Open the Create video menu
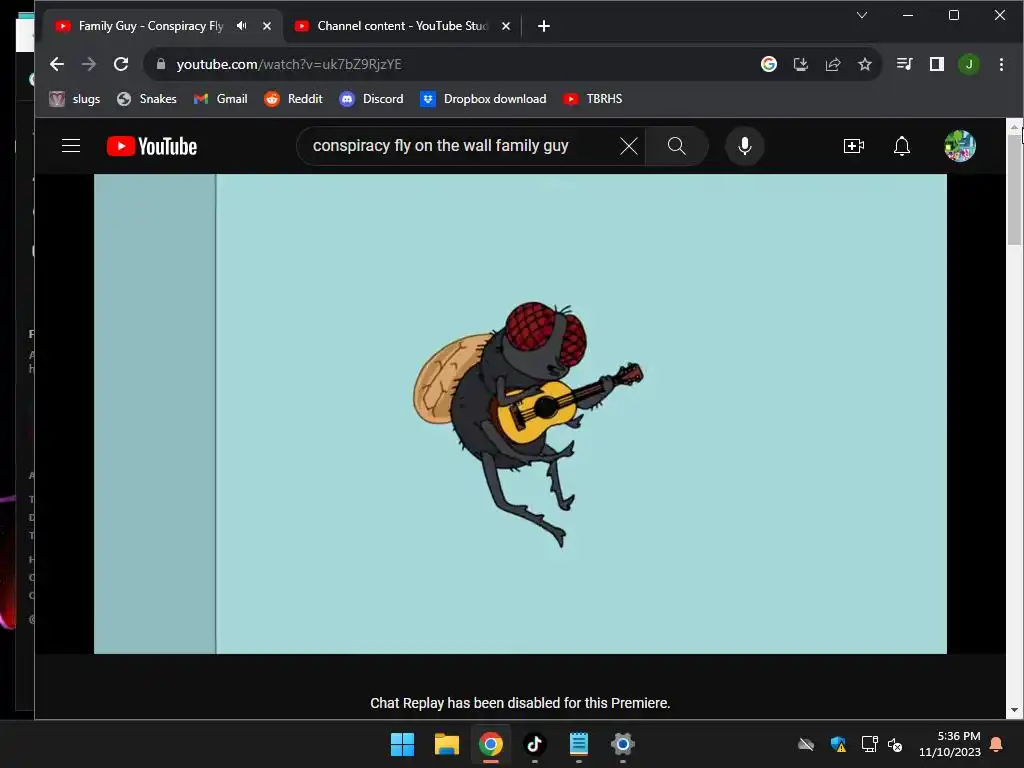 (854, 146)
